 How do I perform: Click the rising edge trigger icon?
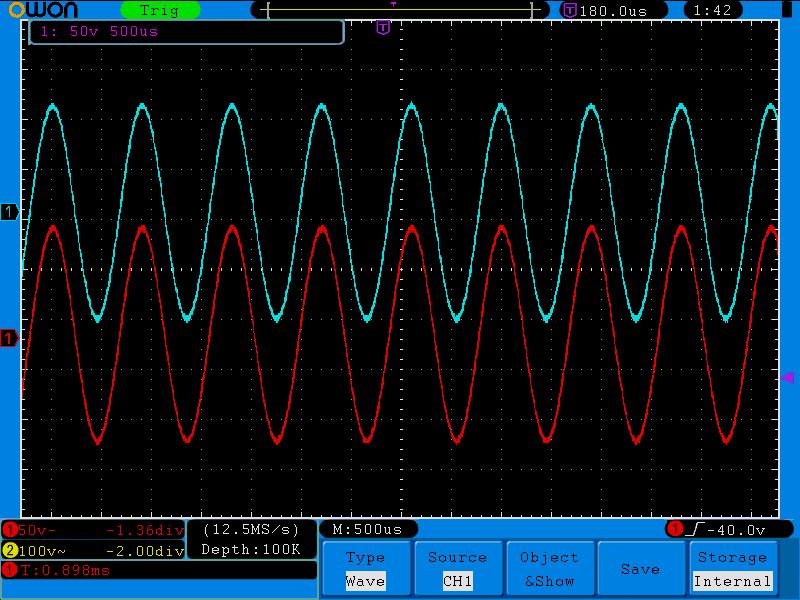point(695,530)
